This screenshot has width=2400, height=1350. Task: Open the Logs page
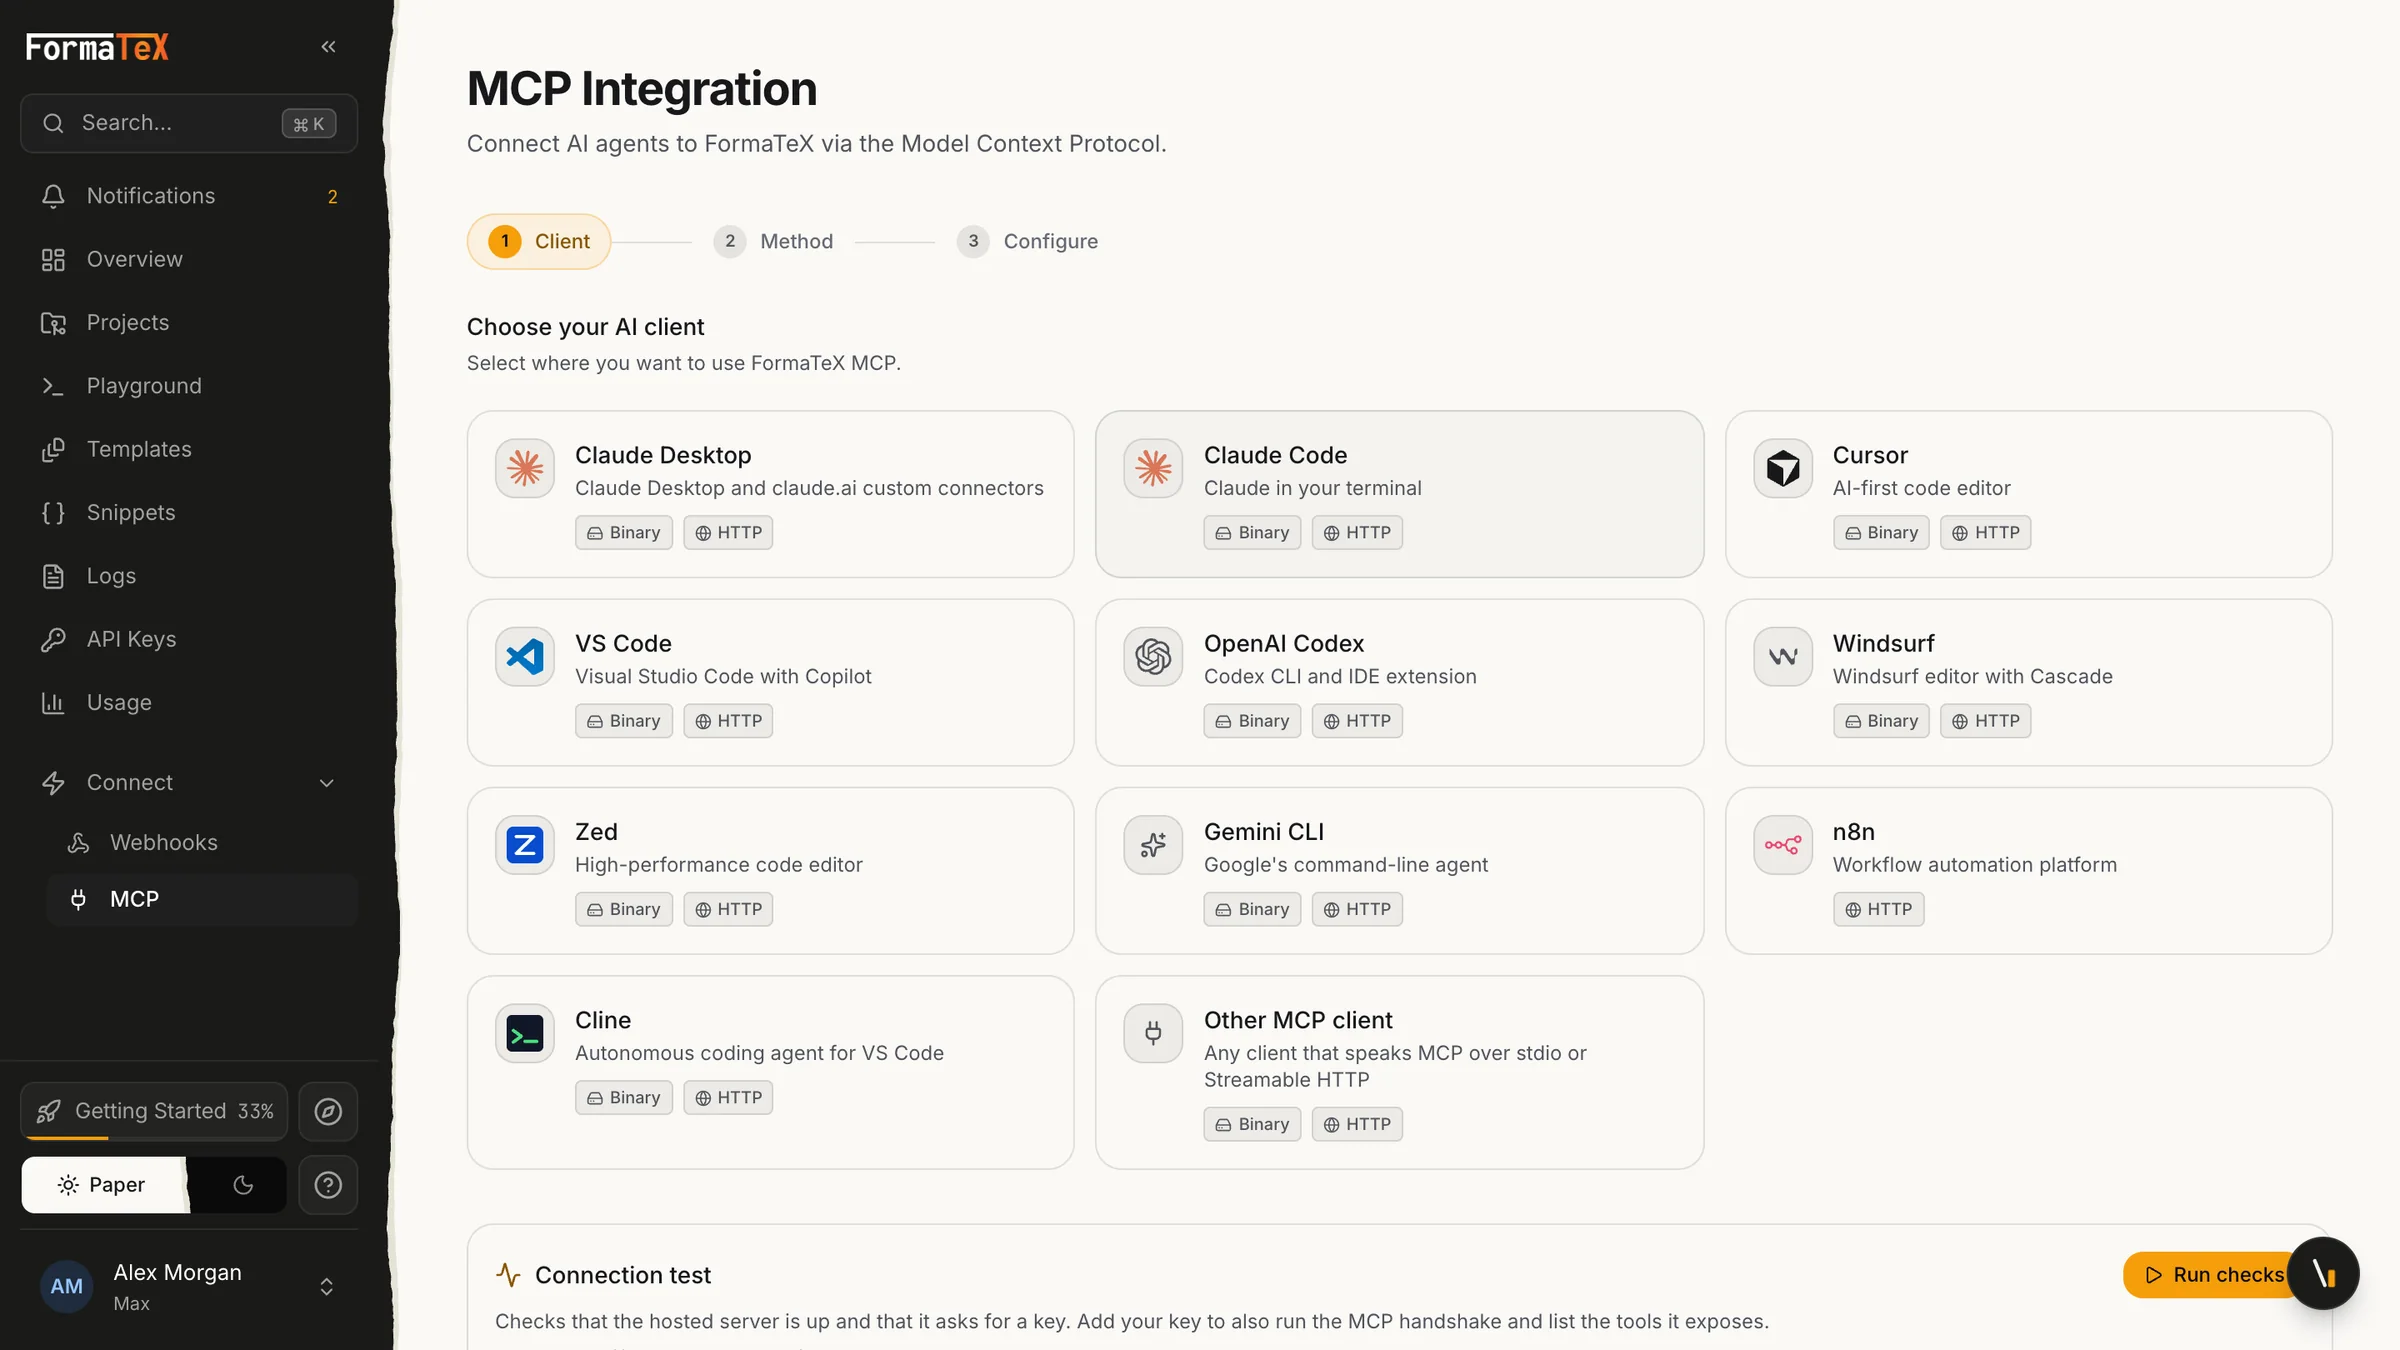[189, 576]
